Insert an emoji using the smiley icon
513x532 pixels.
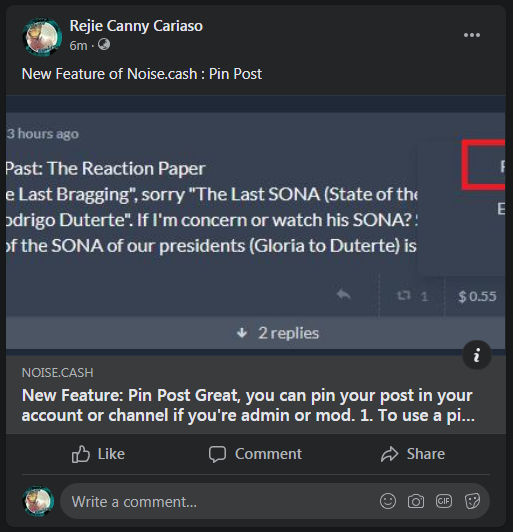tap(388, 501)
